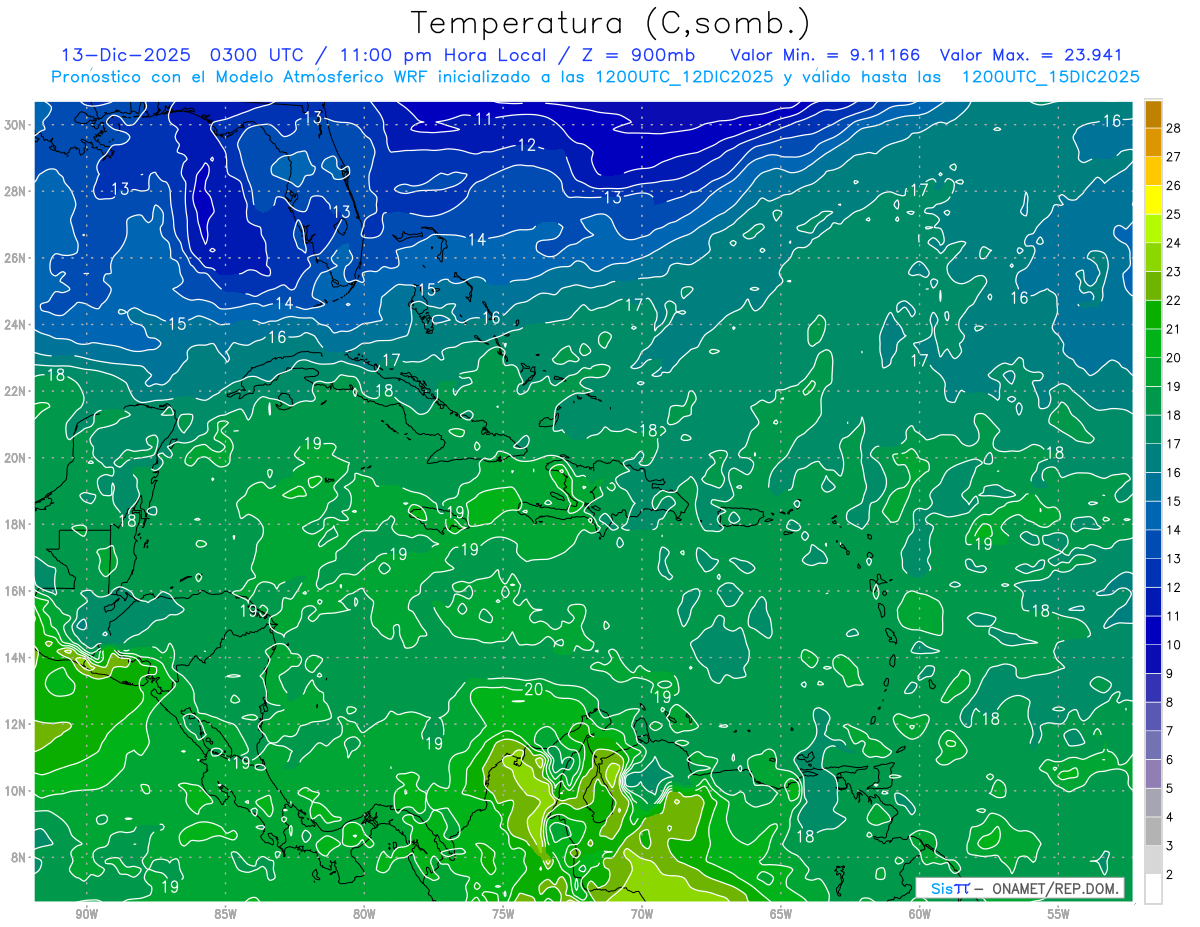Screen dimensions: 1200x927
Task: Click the "20" contour label near Colombia
Action: pos(533,690)
